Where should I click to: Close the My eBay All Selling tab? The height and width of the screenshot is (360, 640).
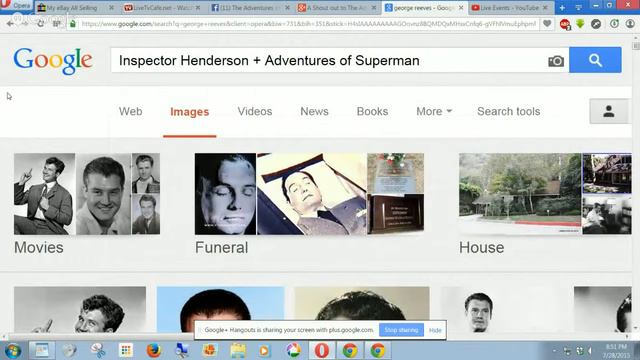click(x=111, y=8)
